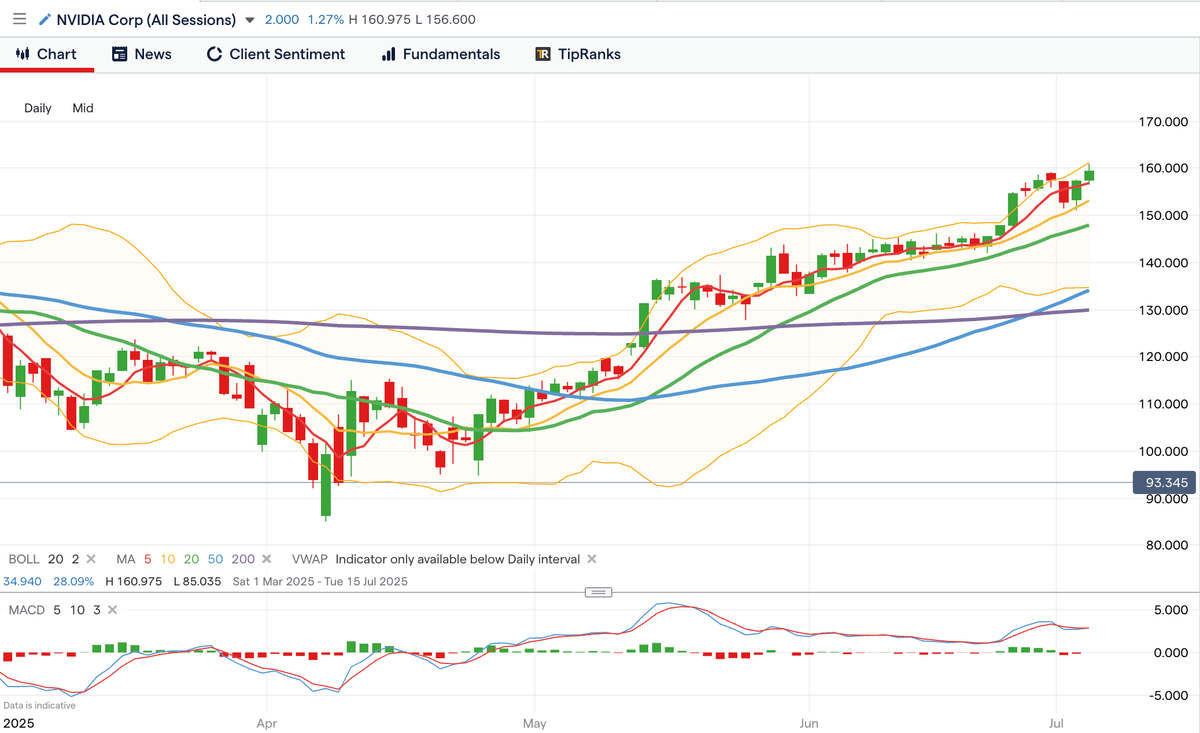Image resolution: width=1200 pixels, height=733 pixels.
Task: Click the 80.000 price axis label
Action: click(x=1166, y=546)
